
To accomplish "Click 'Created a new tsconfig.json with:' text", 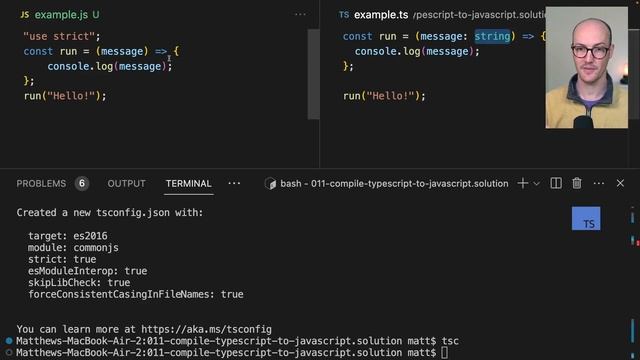I will point(110,213).
